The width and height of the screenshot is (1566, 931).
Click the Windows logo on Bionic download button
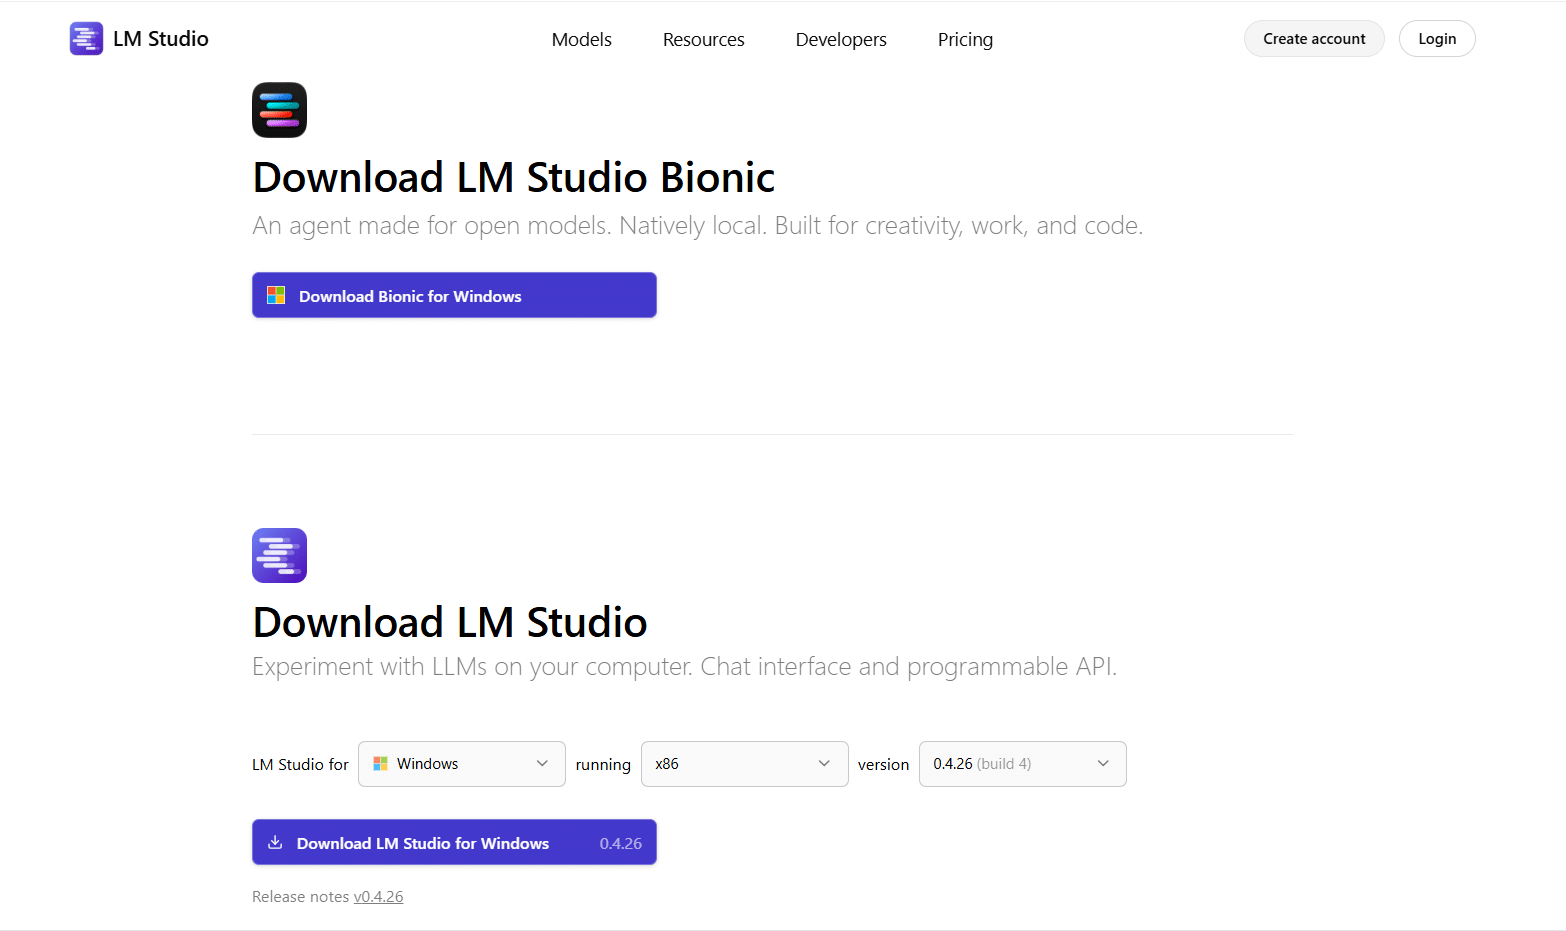pos(276,295)
